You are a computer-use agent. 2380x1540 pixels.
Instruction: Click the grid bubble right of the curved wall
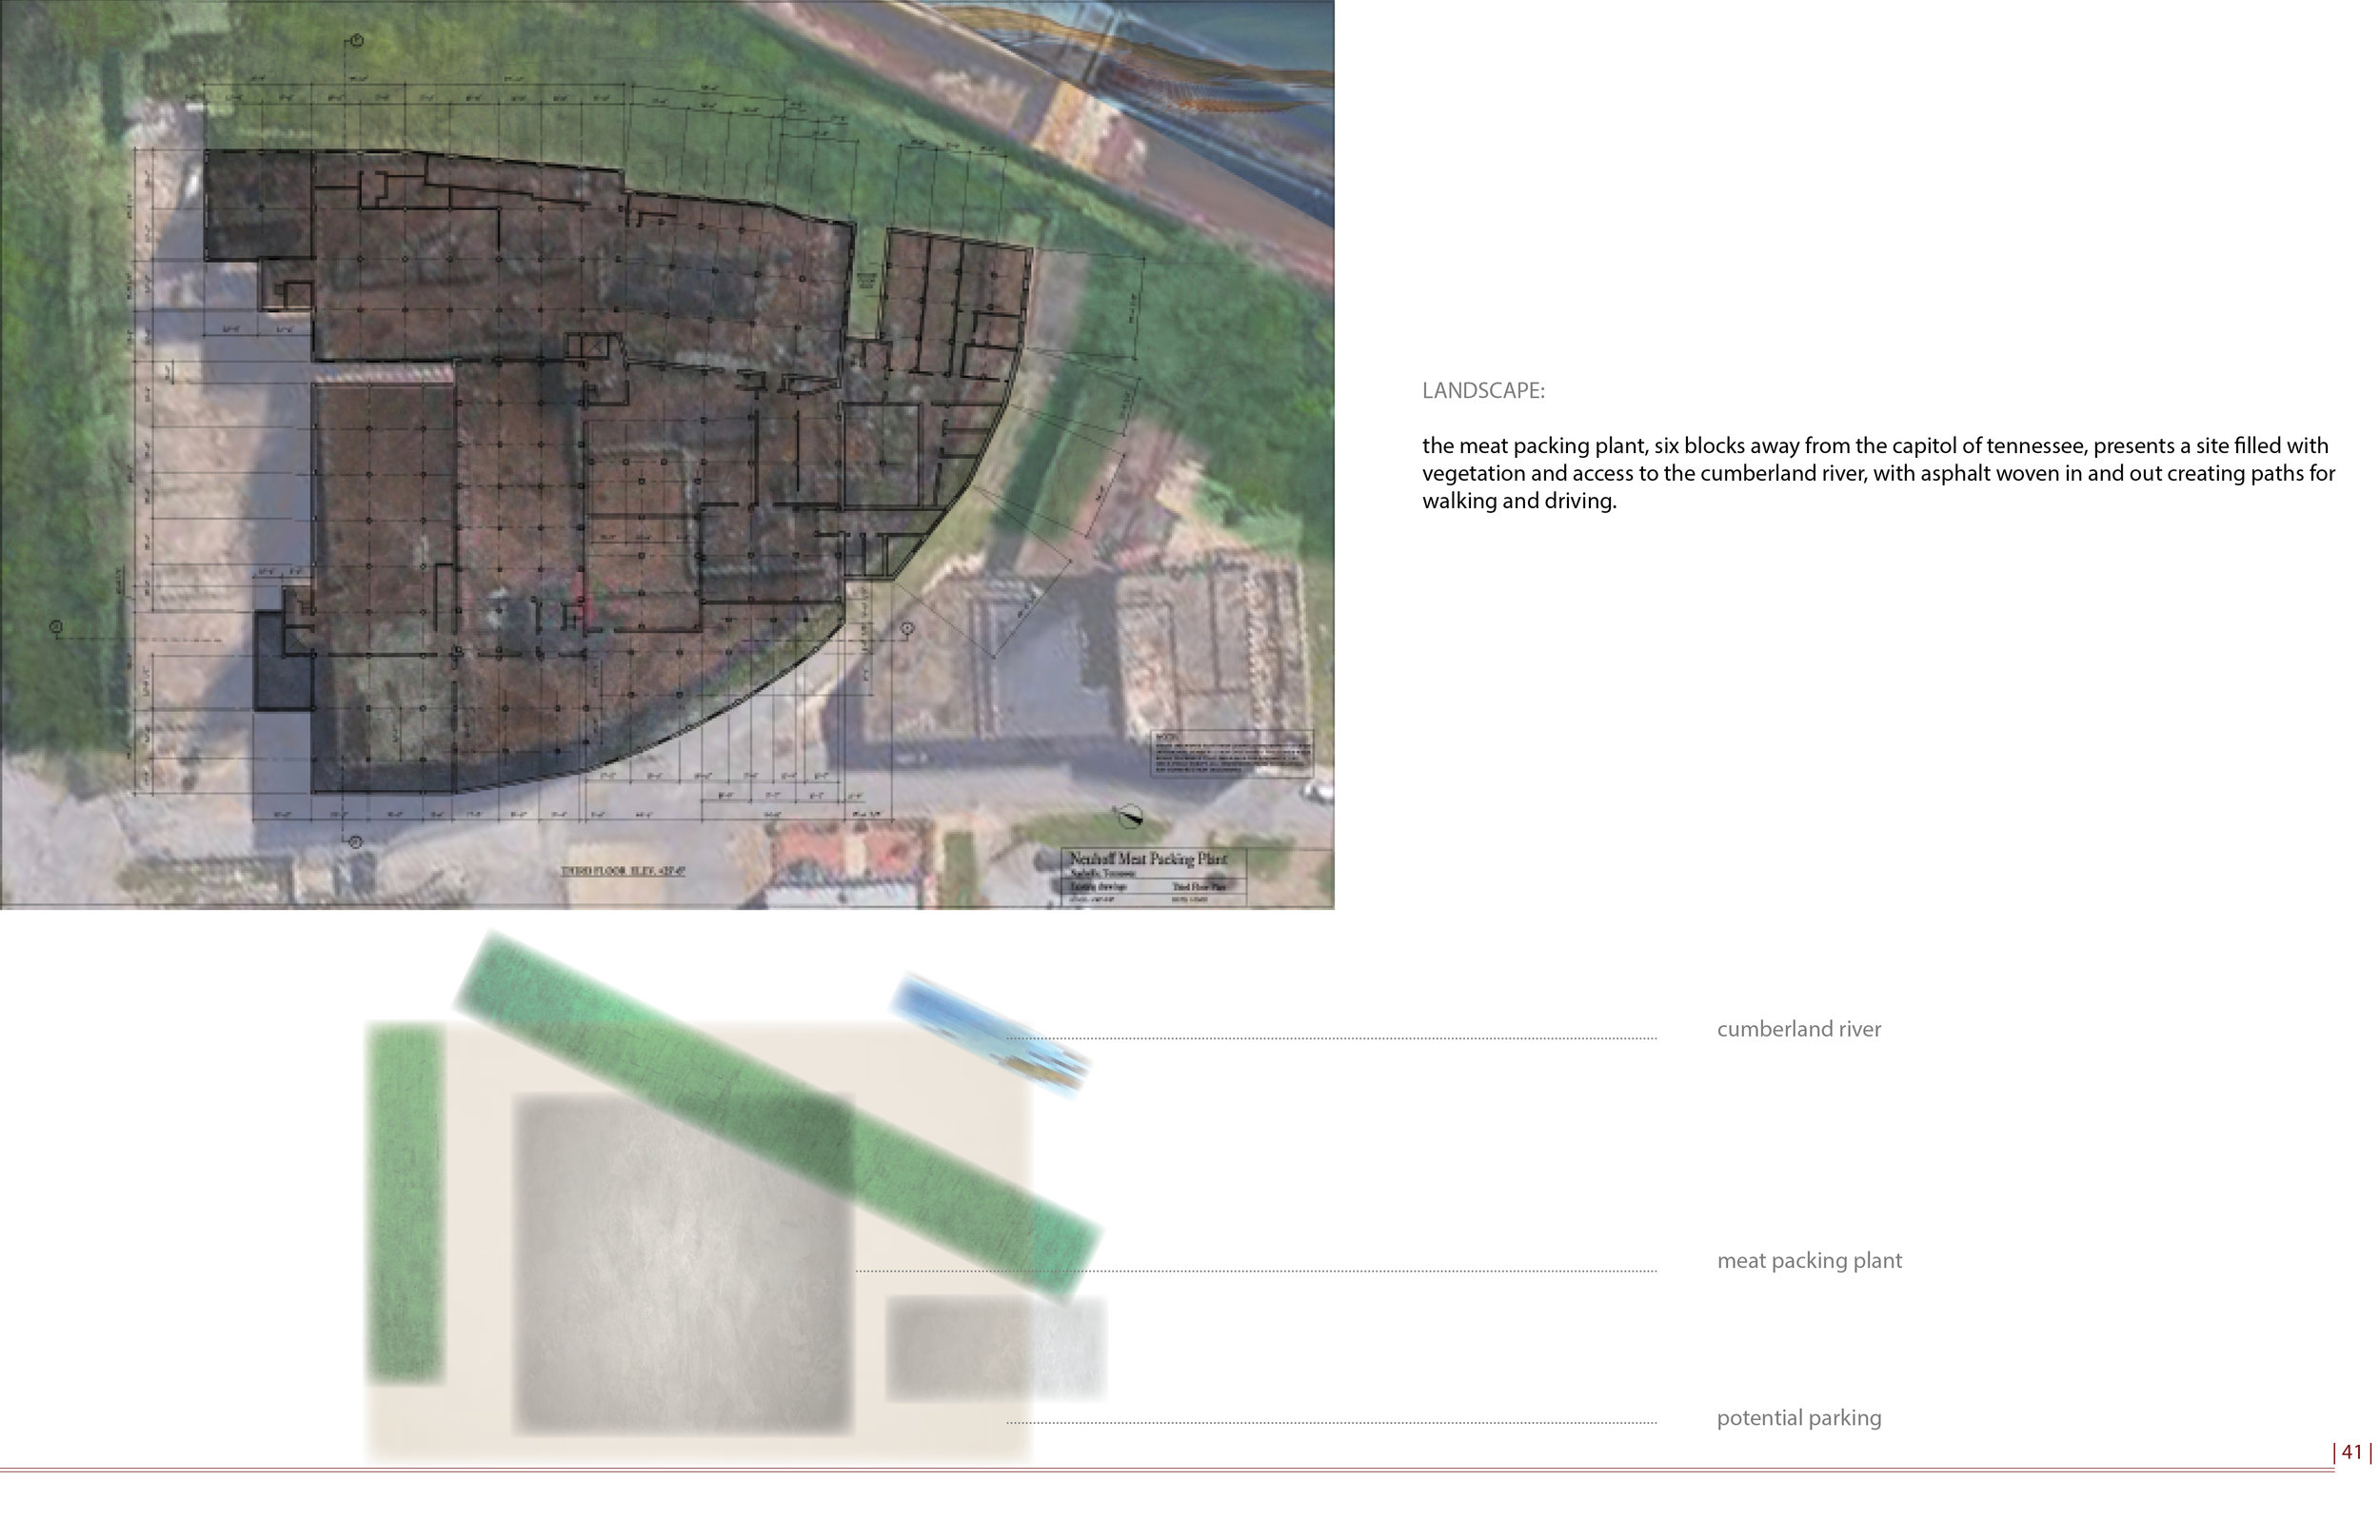tap(907, 628)
